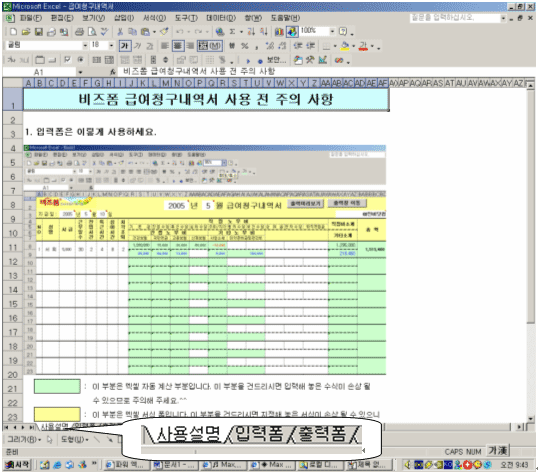Select the Option Button form control icon
This screenshot has width=538, height=472.
point(80,60)
